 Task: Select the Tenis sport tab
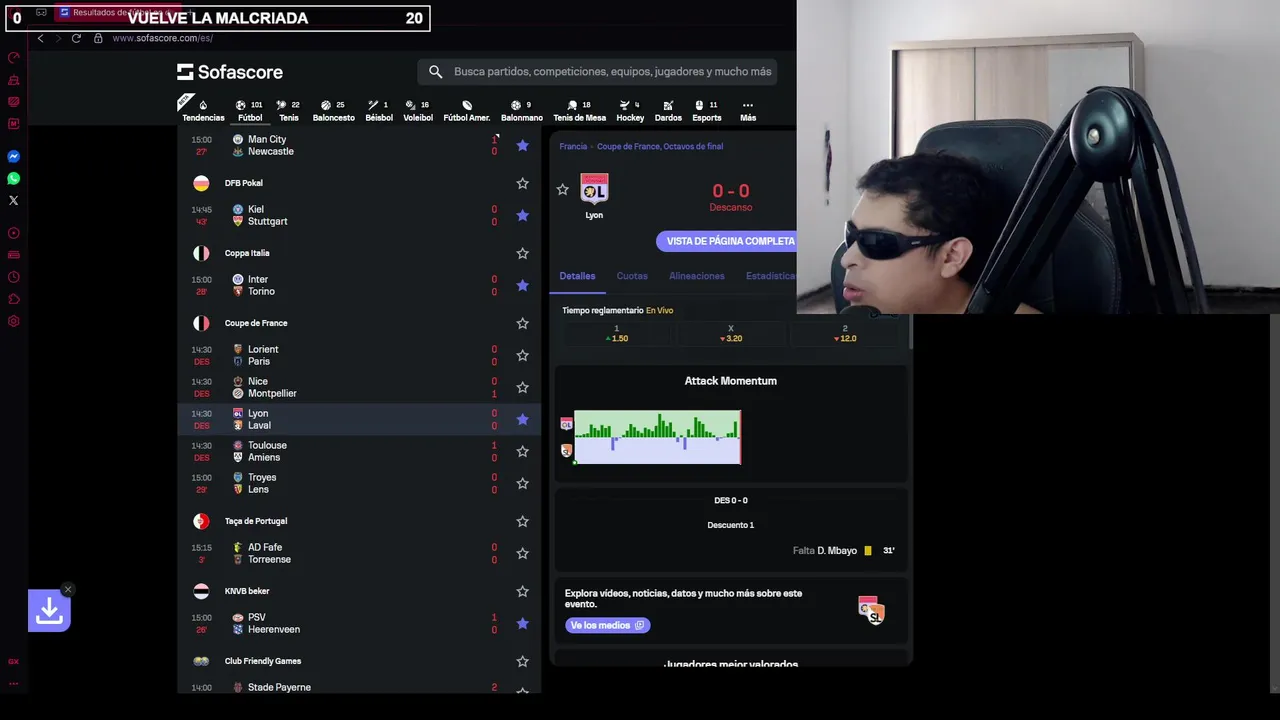point(289,111)
